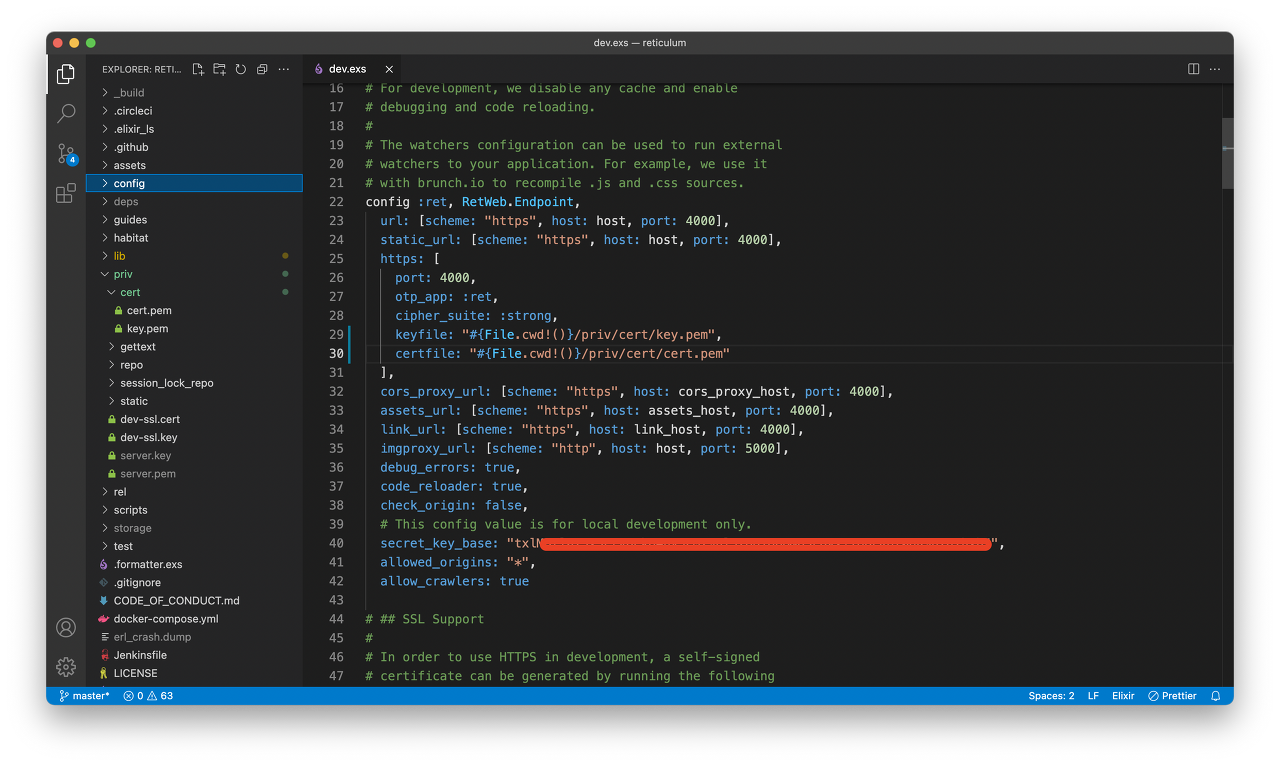Image resolution: width=1280 pixels, height=766 pixels.
Task: Open the Jenkinsfile file
Action: [x=194, y=655]
